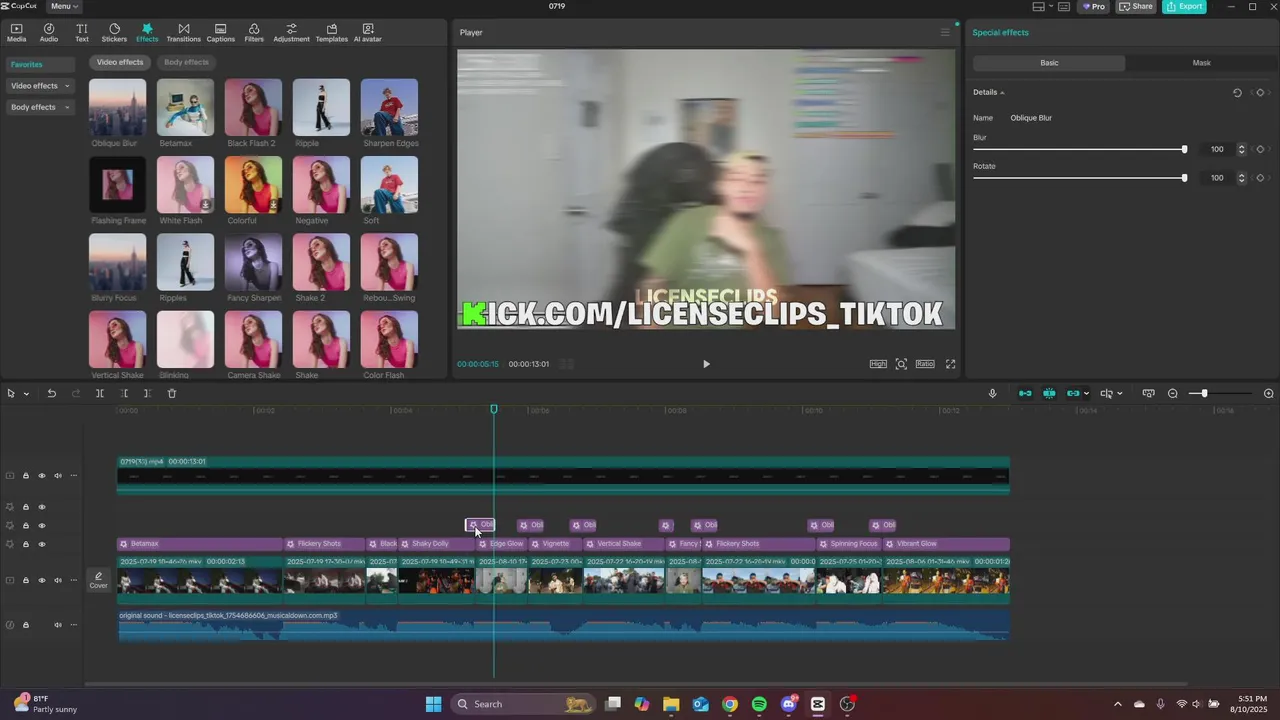Click the delete right trim icon
Screen dimensions: 1280x720
click(147, 393)
